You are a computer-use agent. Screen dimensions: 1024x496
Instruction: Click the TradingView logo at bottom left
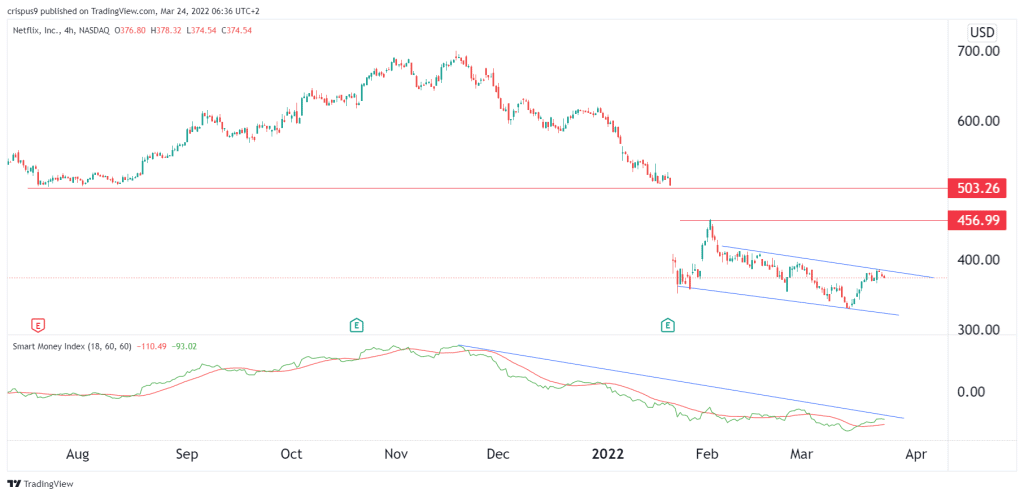pos(40,484)
